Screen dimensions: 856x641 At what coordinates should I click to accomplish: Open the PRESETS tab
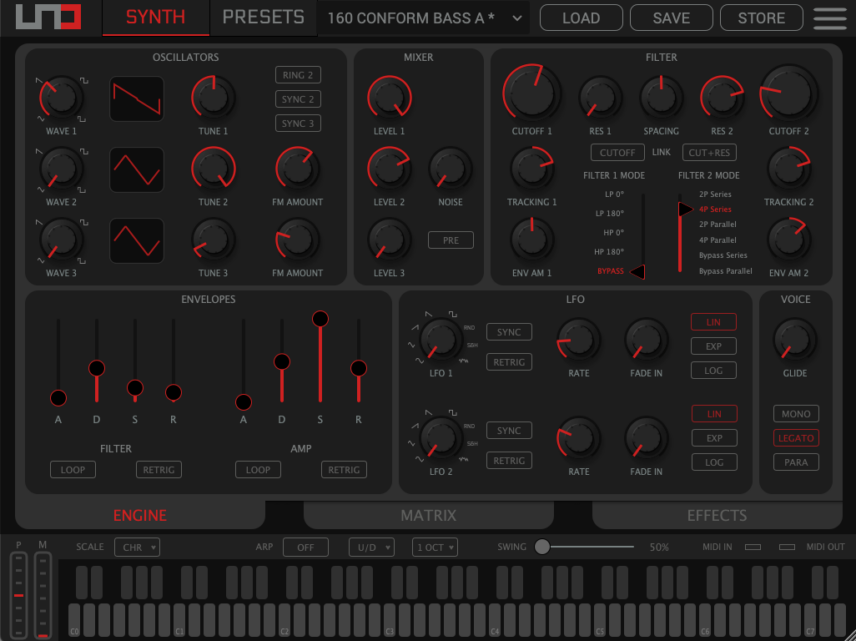(263, 18)
